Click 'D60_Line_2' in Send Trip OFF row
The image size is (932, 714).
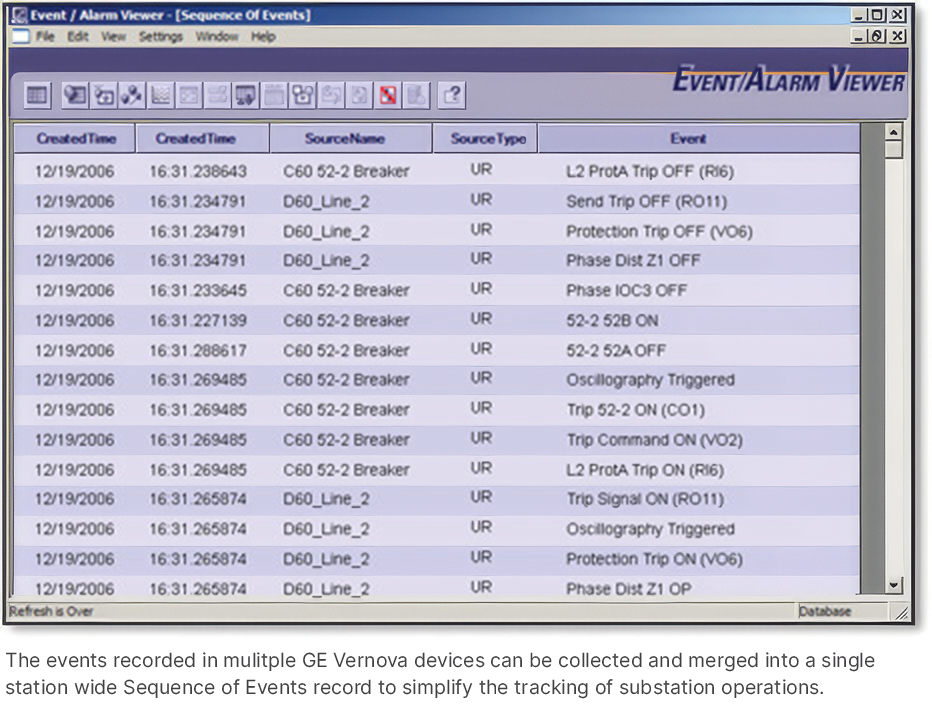click(x=326, y=202)
